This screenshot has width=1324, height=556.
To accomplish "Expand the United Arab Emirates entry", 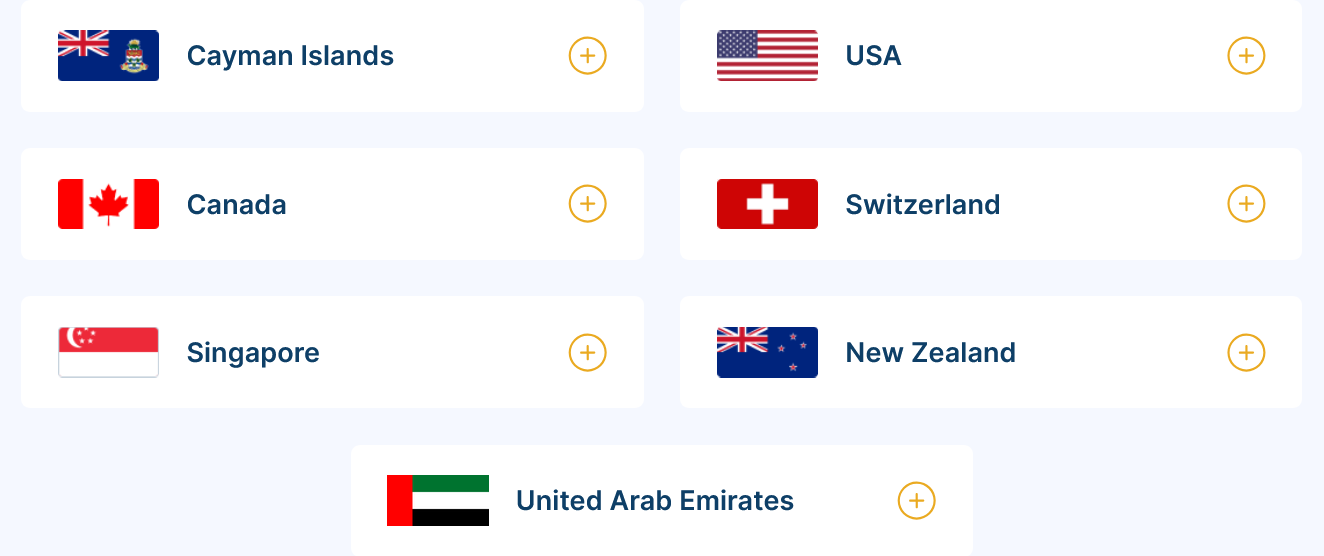I will coord(916,500).
